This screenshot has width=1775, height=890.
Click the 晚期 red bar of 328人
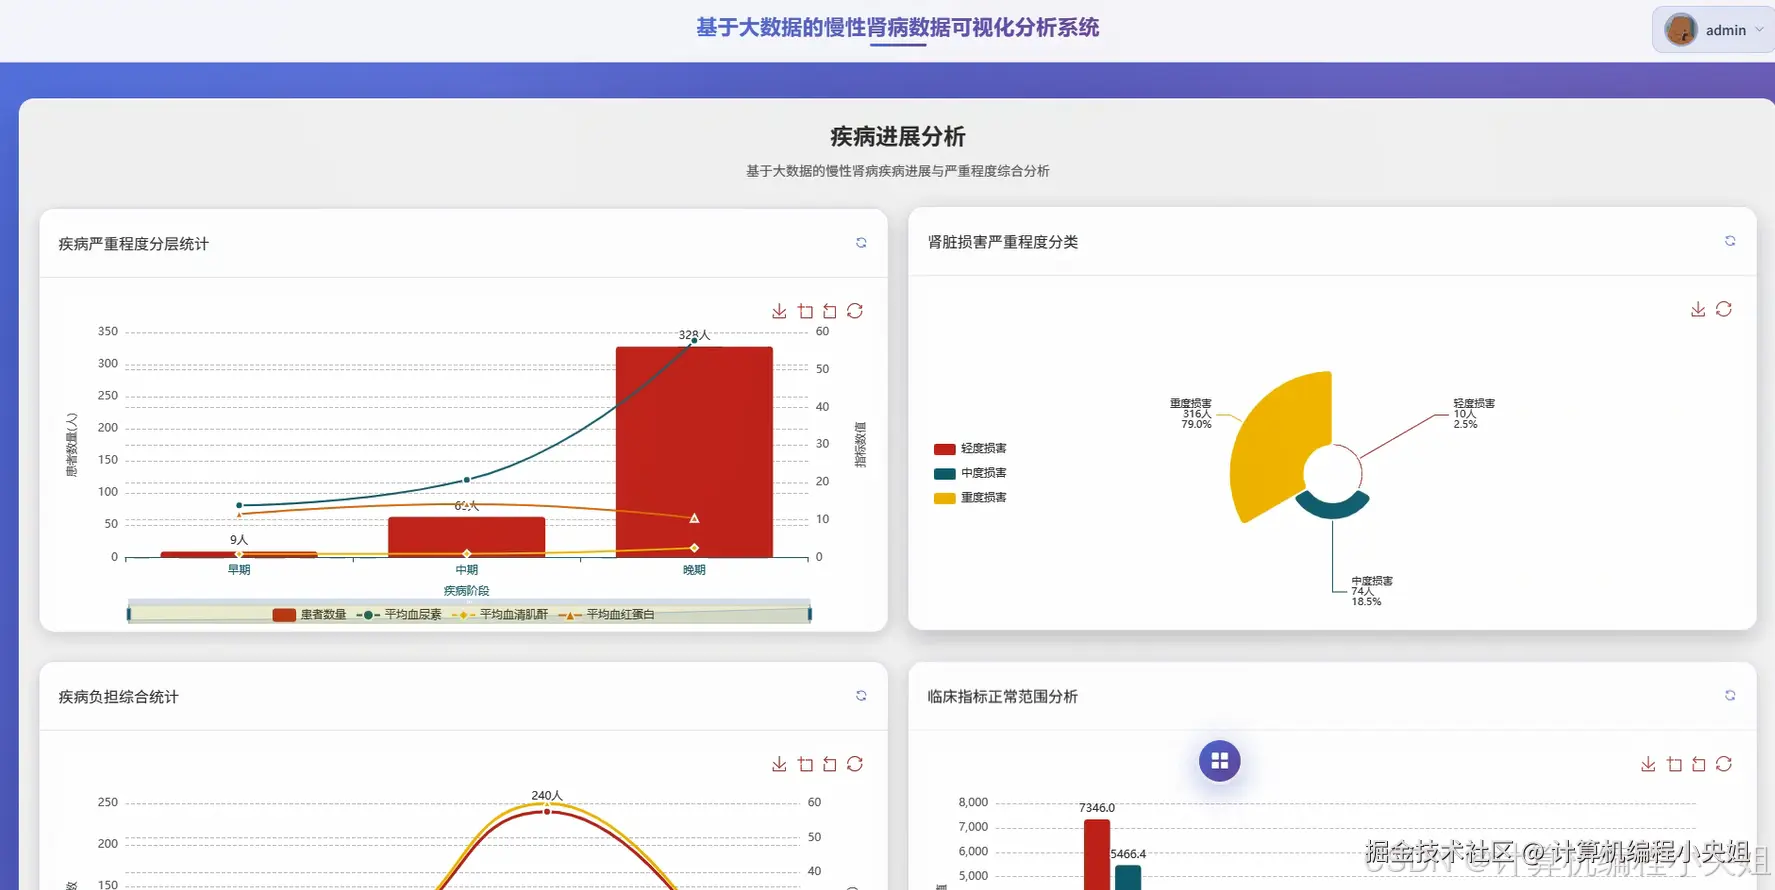(694, 452)
